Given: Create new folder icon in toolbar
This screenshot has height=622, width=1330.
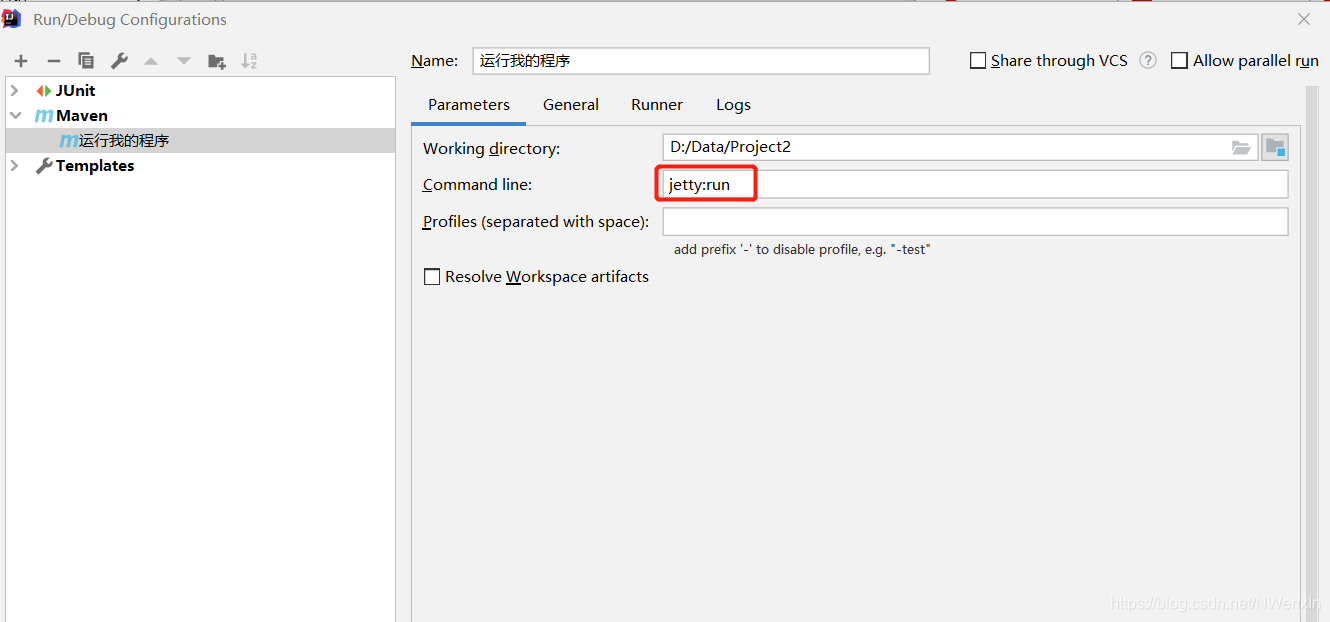Looking at the screenshot, I should [217, 61].
